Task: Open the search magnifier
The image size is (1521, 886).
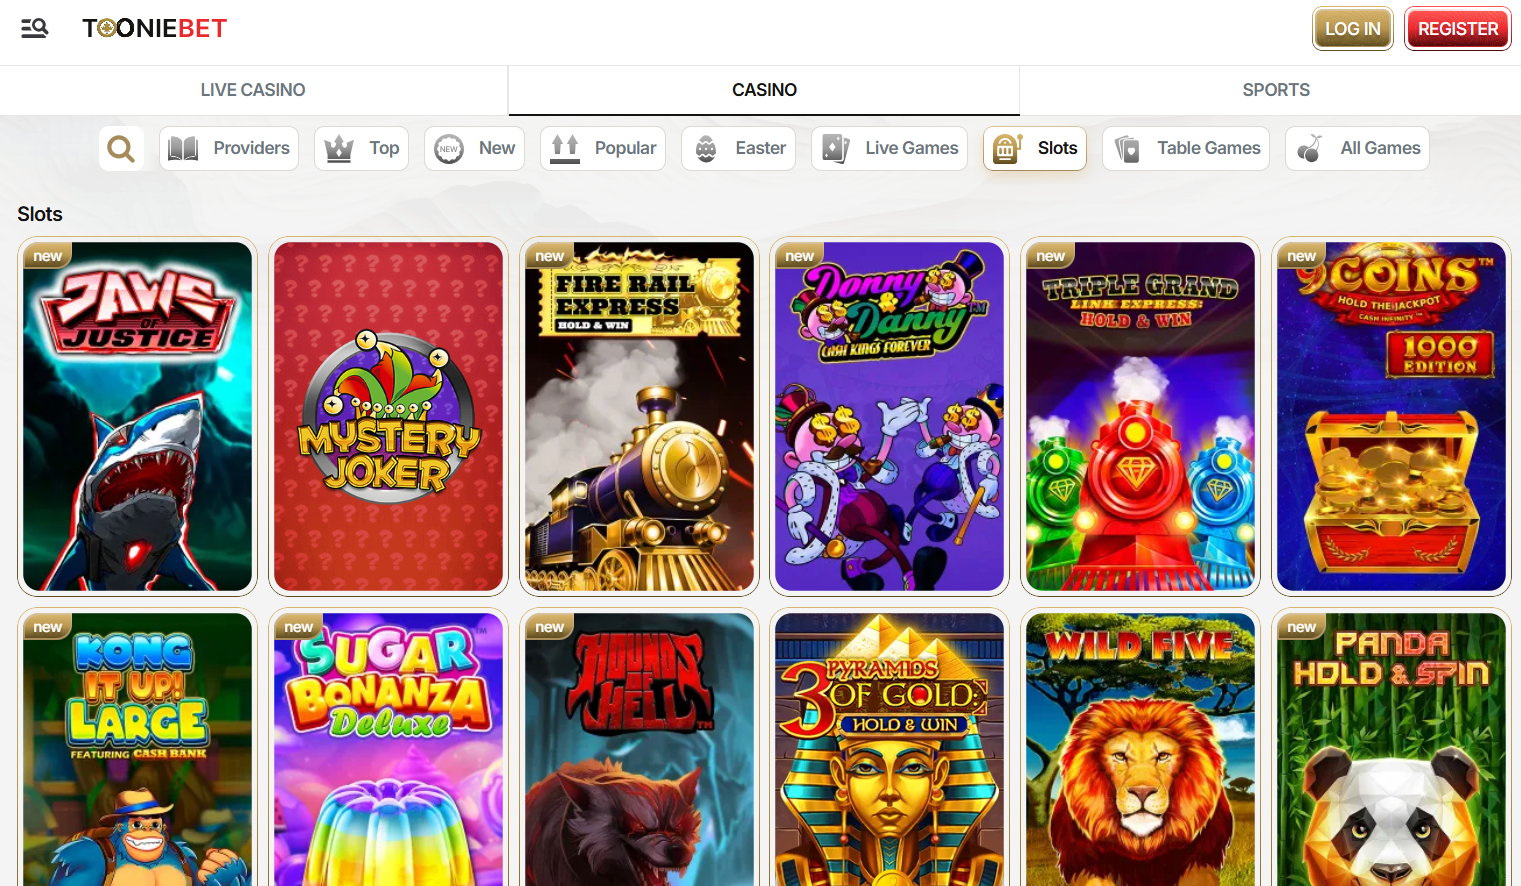Action: coord(121,148)
